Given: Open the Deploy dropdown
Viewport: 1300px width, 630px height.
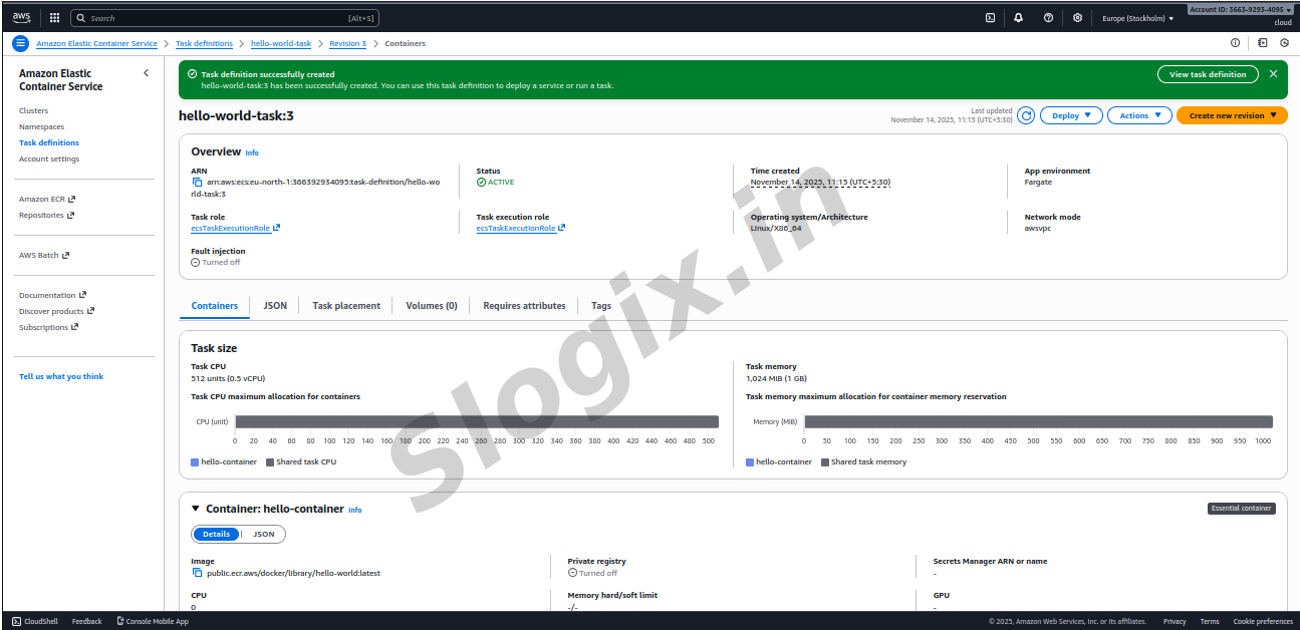Looking at the screenshot, I should [x=1071, y=115].
